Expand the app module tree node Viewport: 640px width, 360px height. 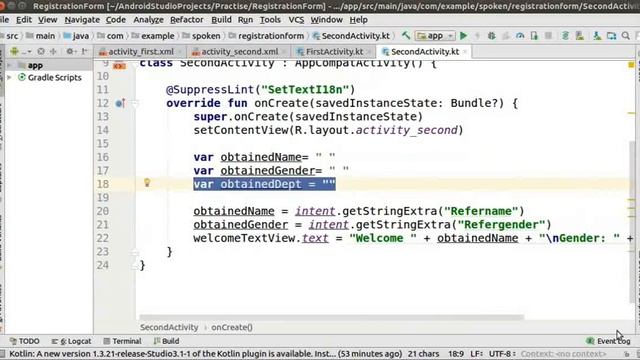(9, 65)
